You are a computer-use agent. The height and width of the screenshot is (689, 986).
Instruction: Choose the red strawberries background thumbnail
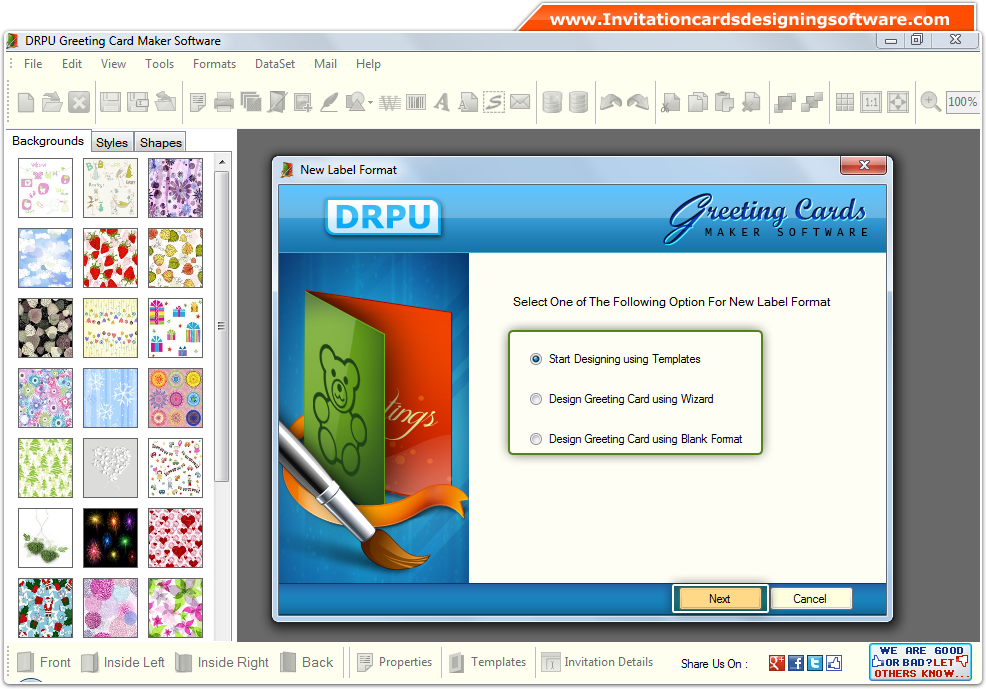click(110, 258)
